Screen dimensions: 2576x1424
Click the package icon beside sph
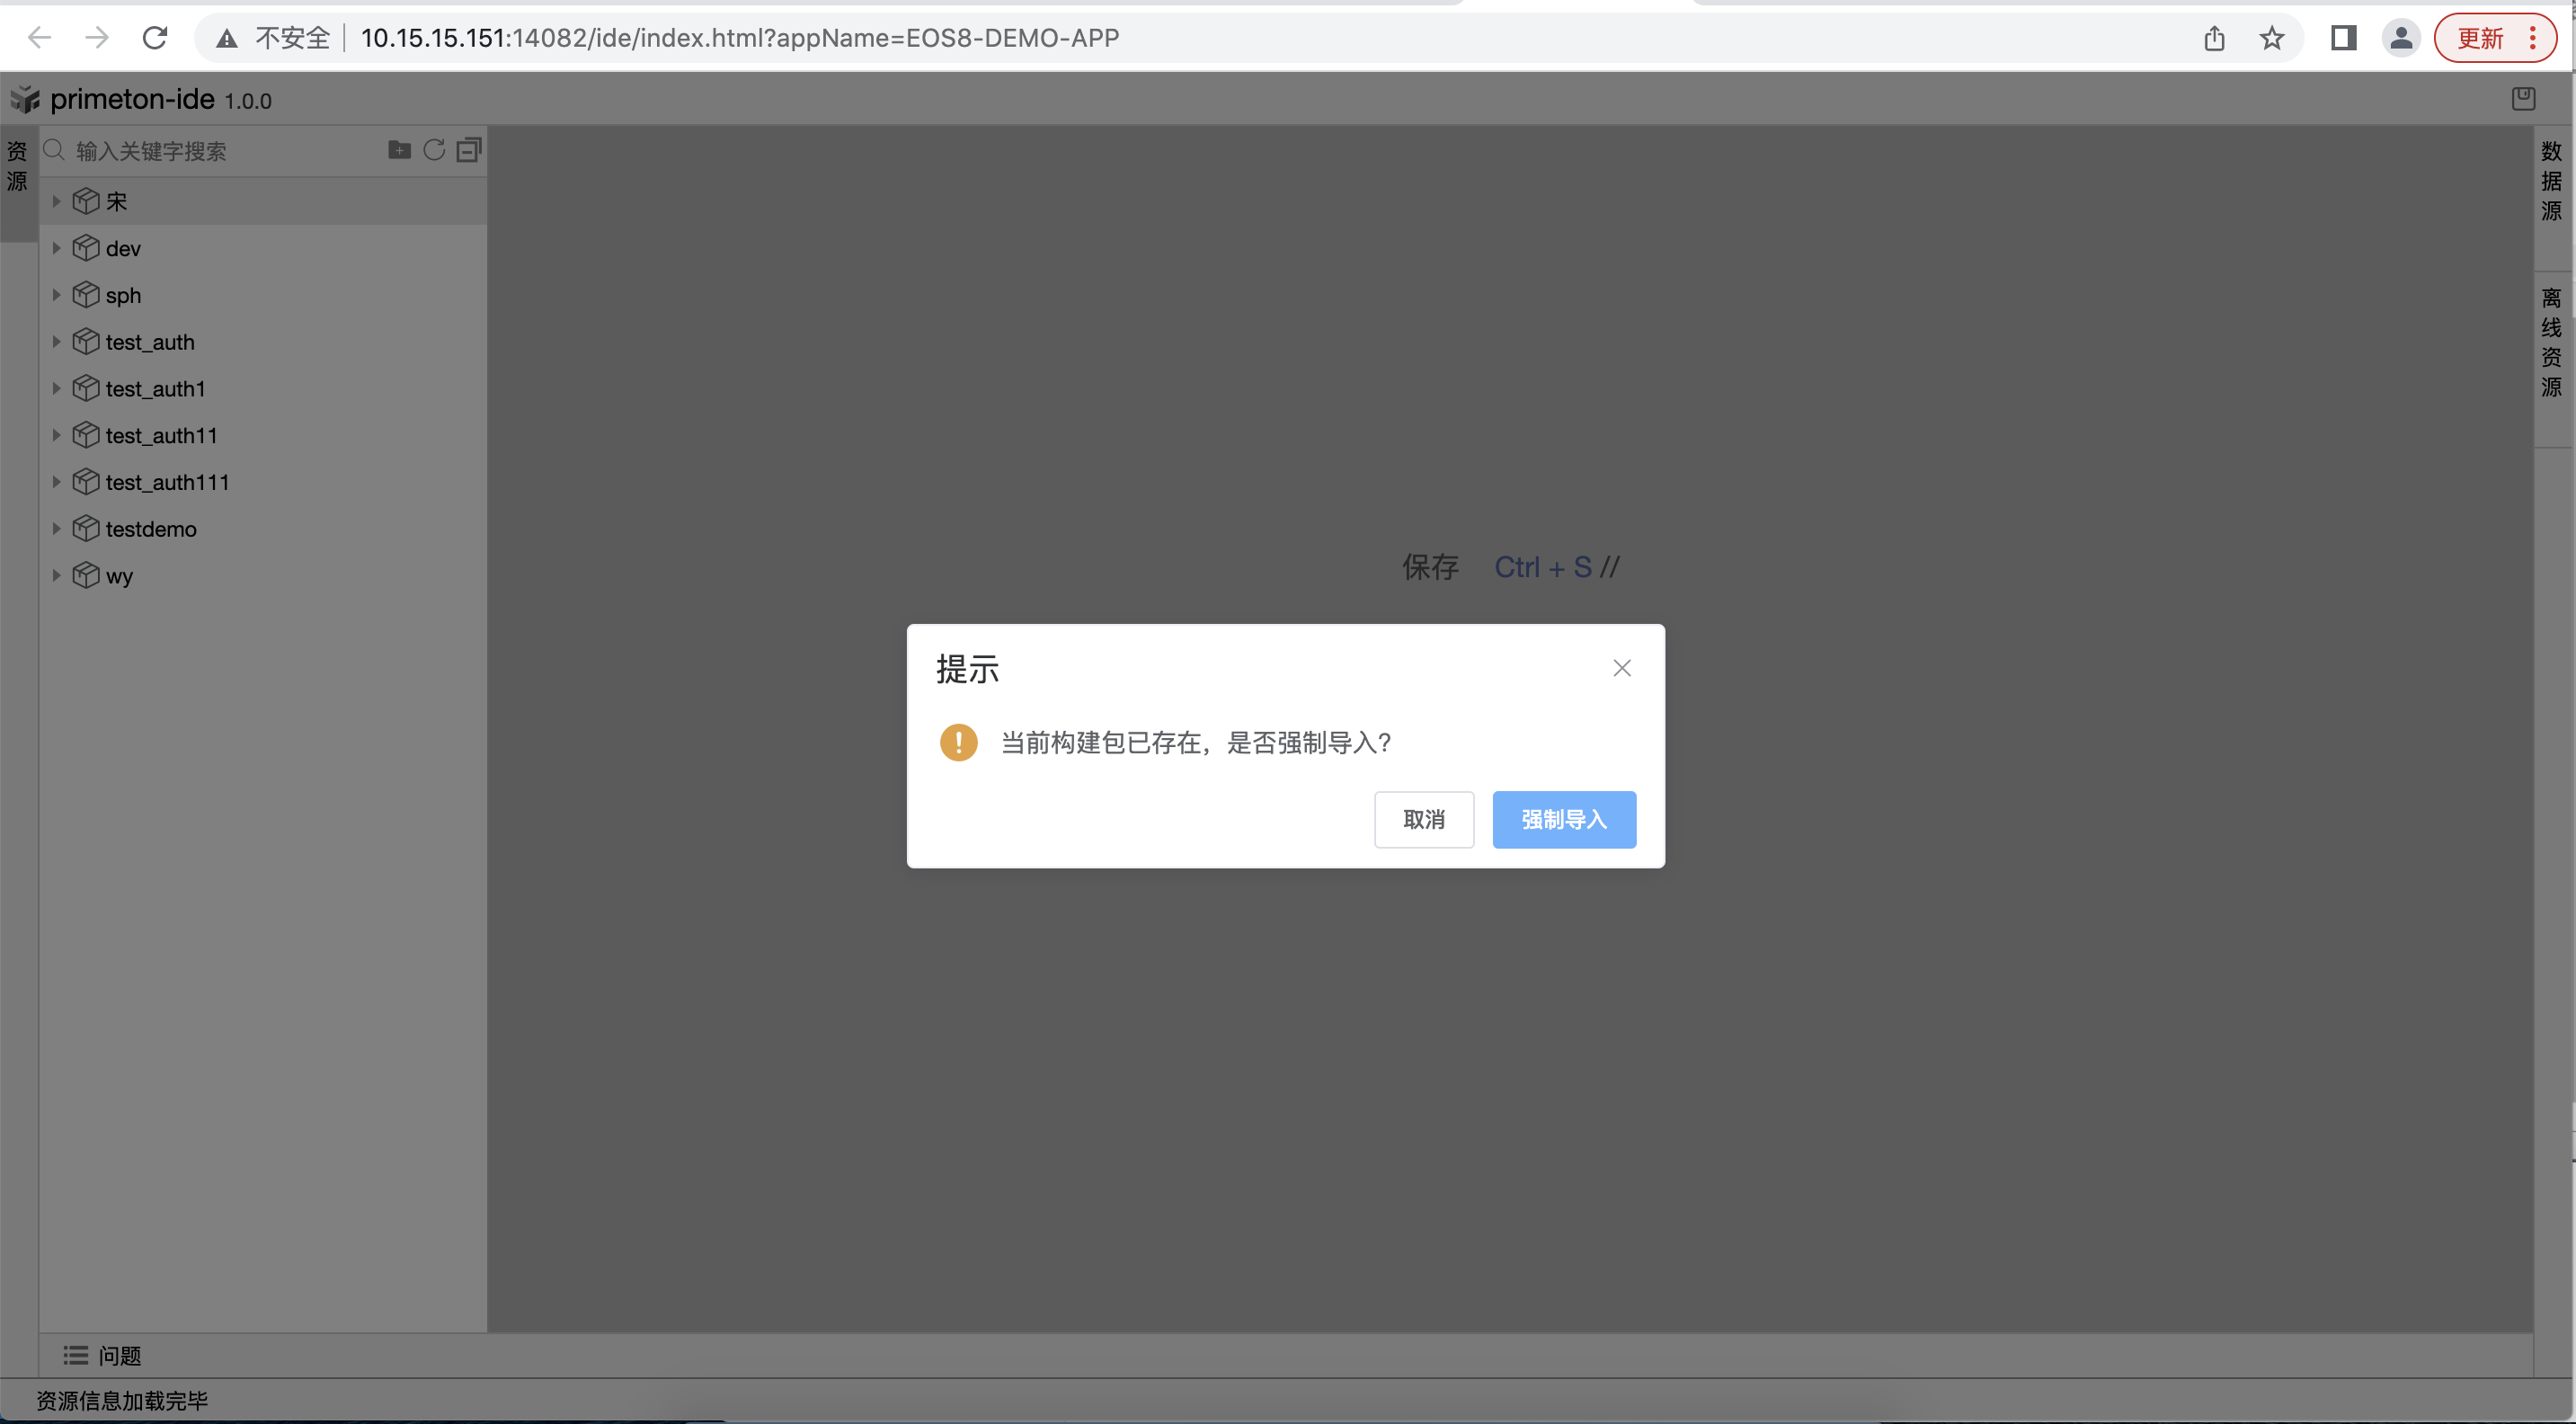pyautogui.click(x=86, y=295)
